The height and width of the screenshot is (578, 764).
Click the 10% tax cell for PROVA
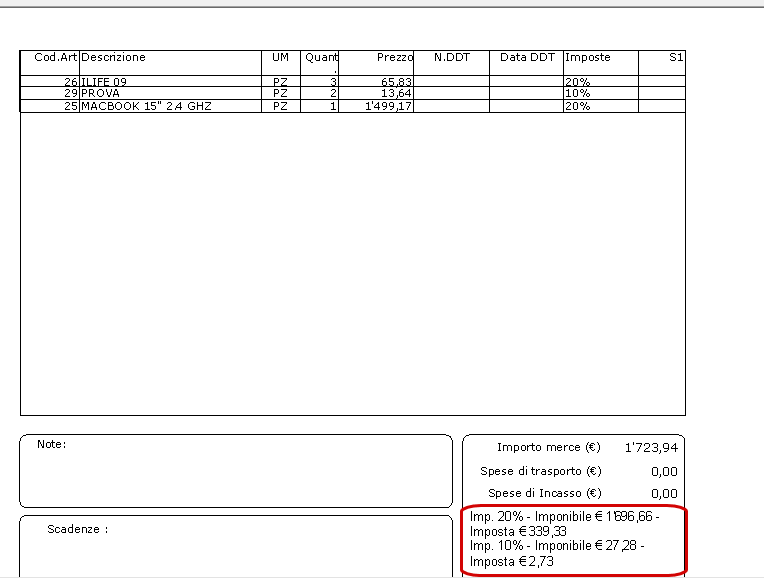click(601, 93)
